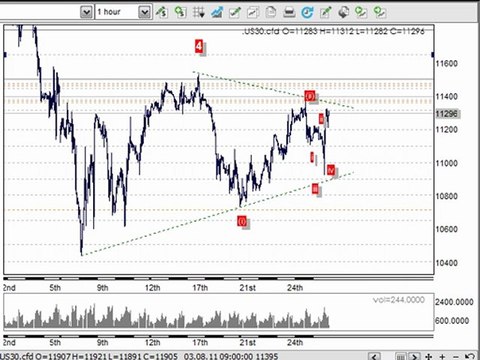The height and width of the screenshot is (360, 480).
Task: Click the magnifier with dollar sign icon
Action: pyautogui.click(x=180, y=12)
